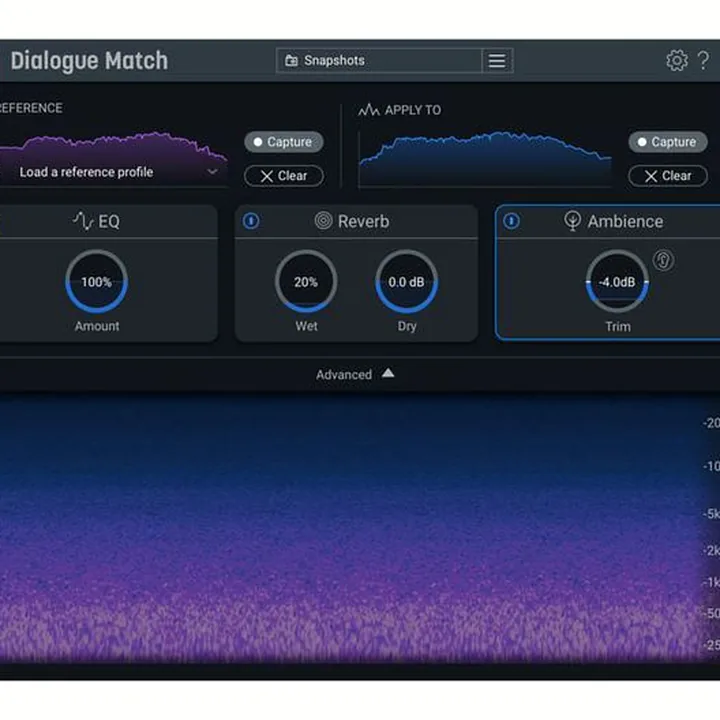720x720 pixels.
Task: Click the Dialogue Match title text
Action: pos(90,61)
